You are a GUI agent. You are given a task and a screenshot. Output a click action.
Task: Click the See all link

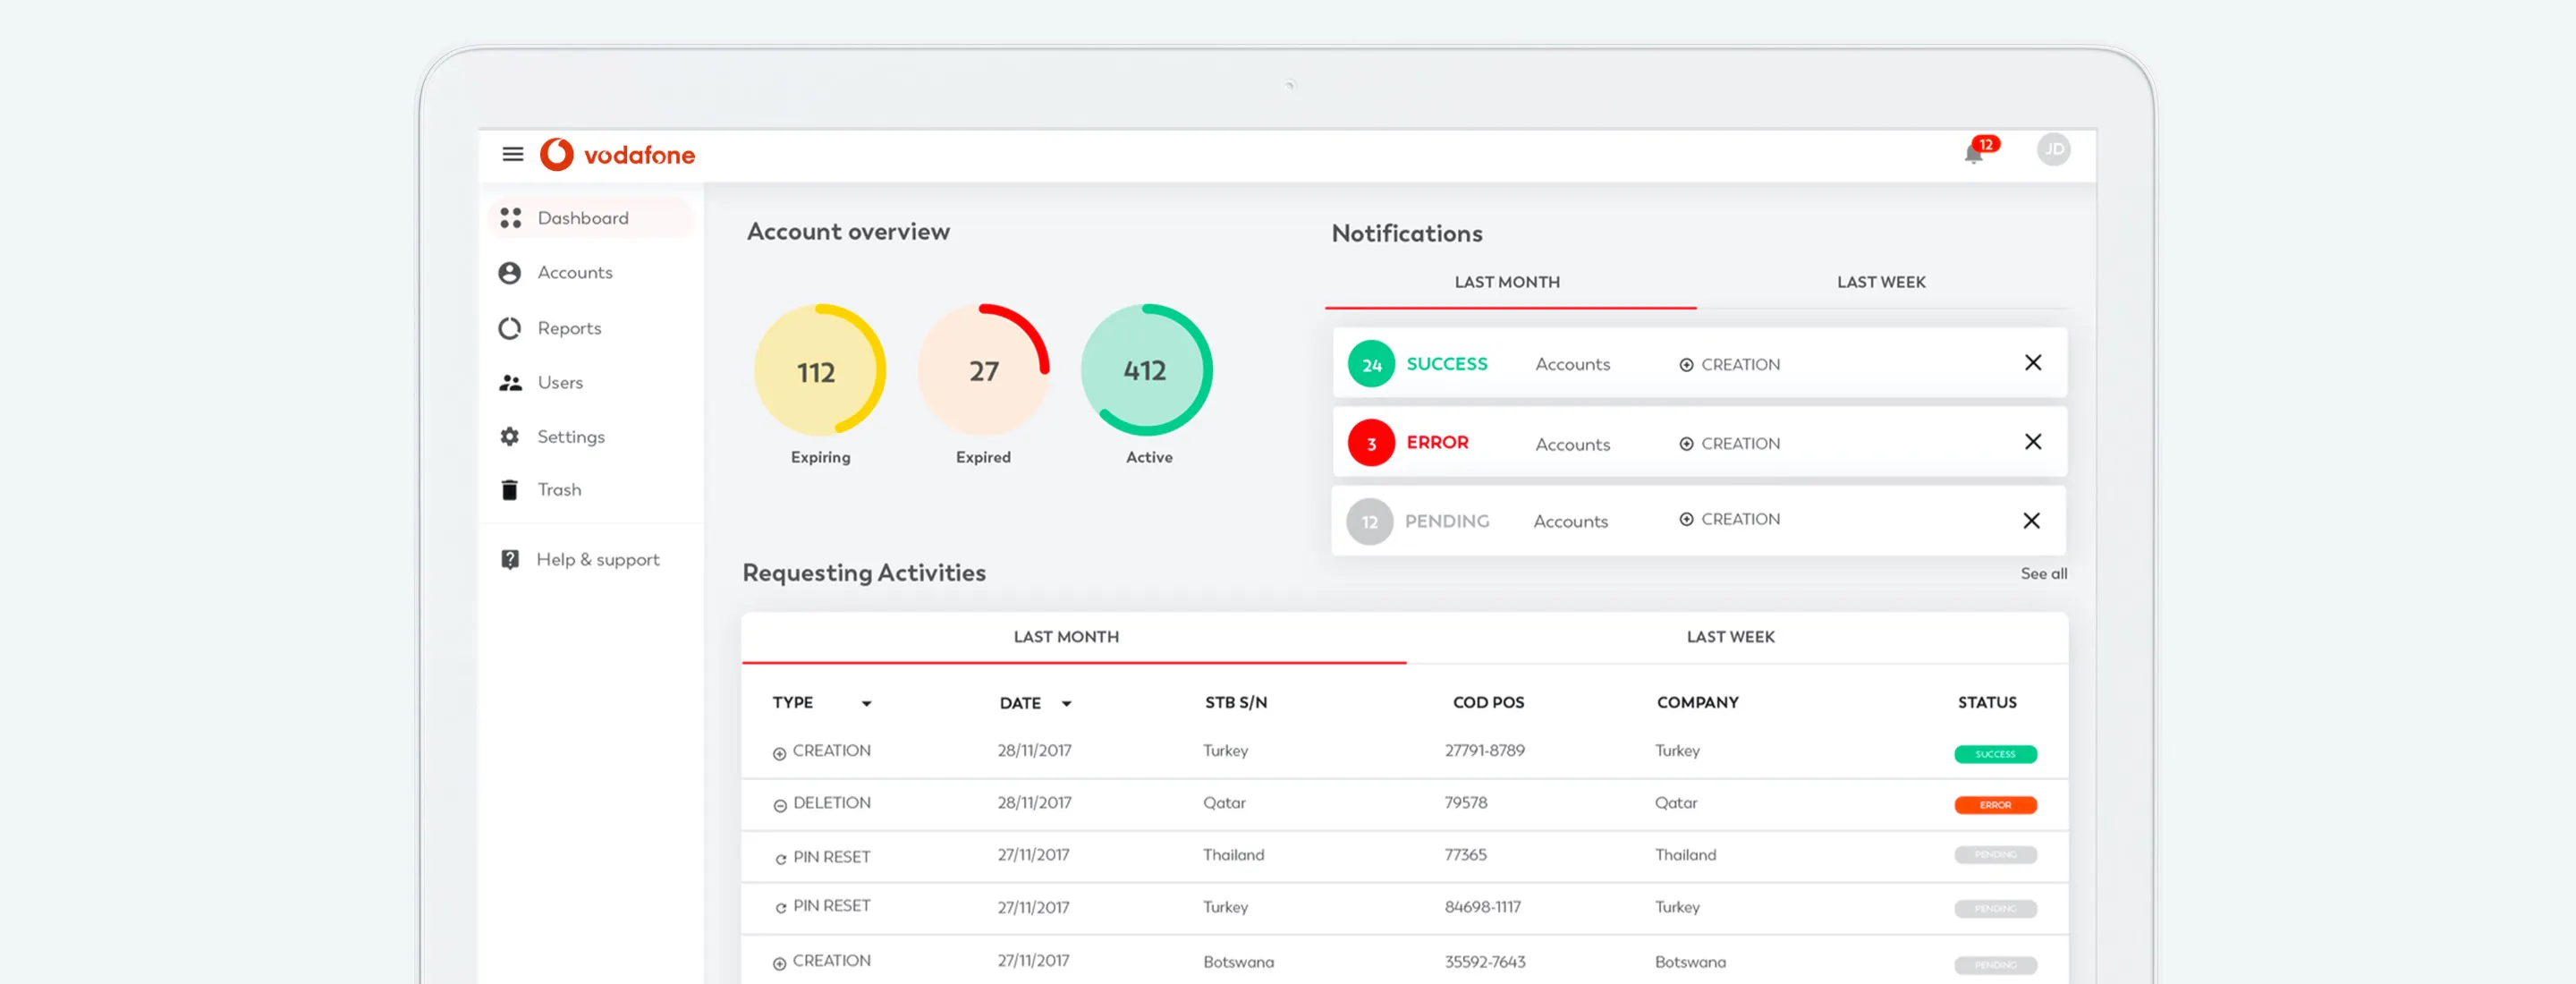pyautogui.click(x=2043, y=574)
